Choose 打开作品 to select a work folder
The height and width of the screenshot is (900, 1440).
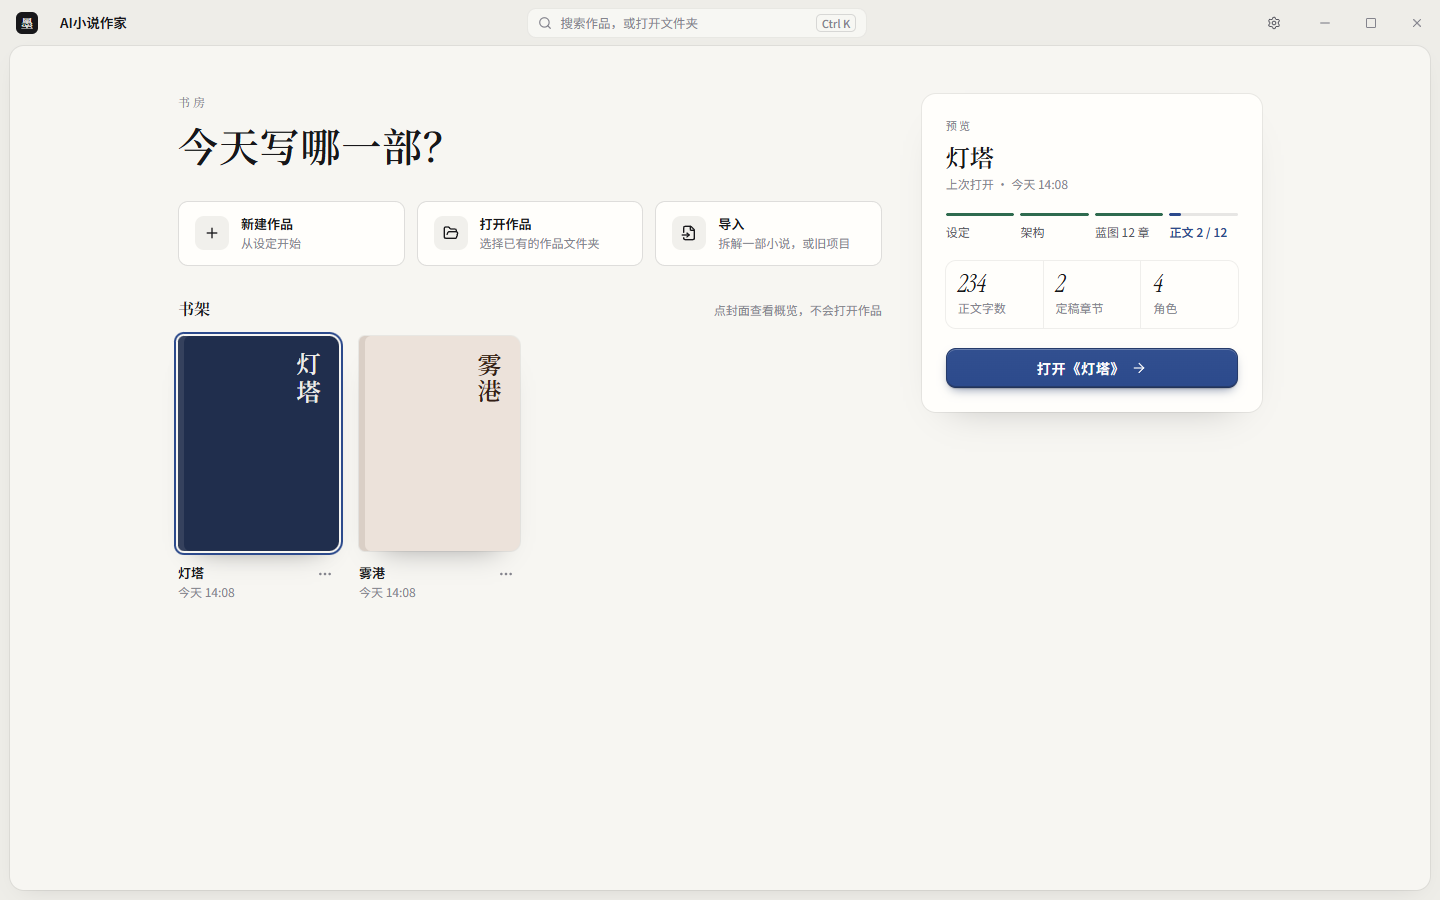pos(530,233)
